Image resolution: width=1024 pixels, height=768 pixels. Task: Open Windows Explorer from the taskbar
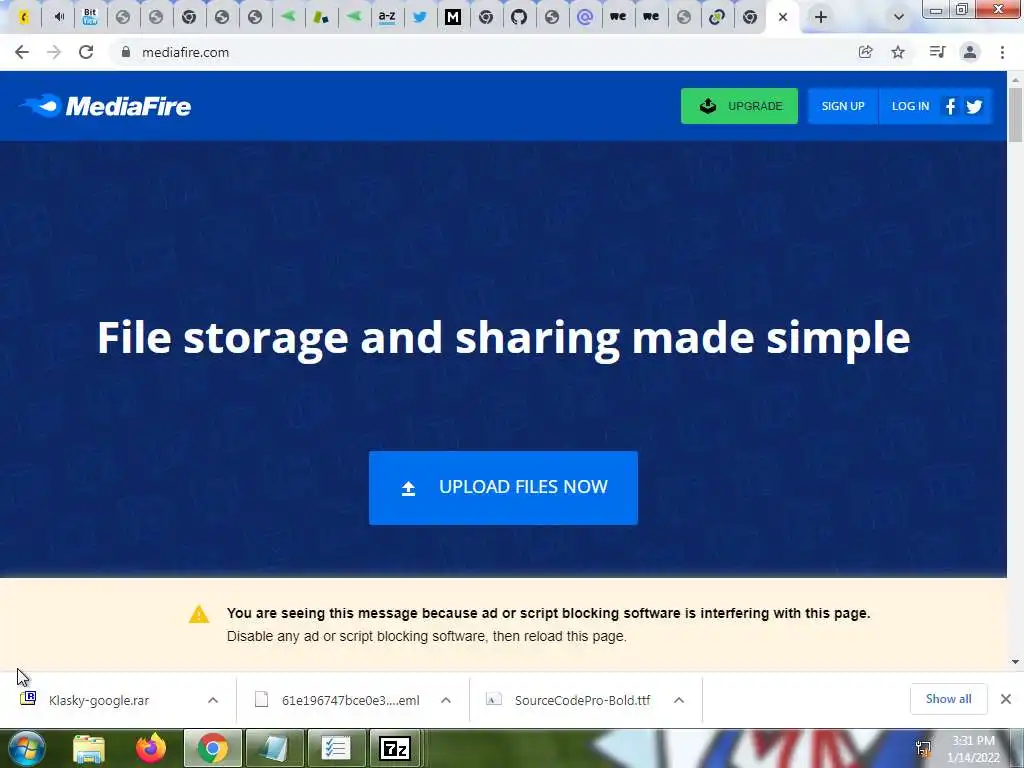89,748
